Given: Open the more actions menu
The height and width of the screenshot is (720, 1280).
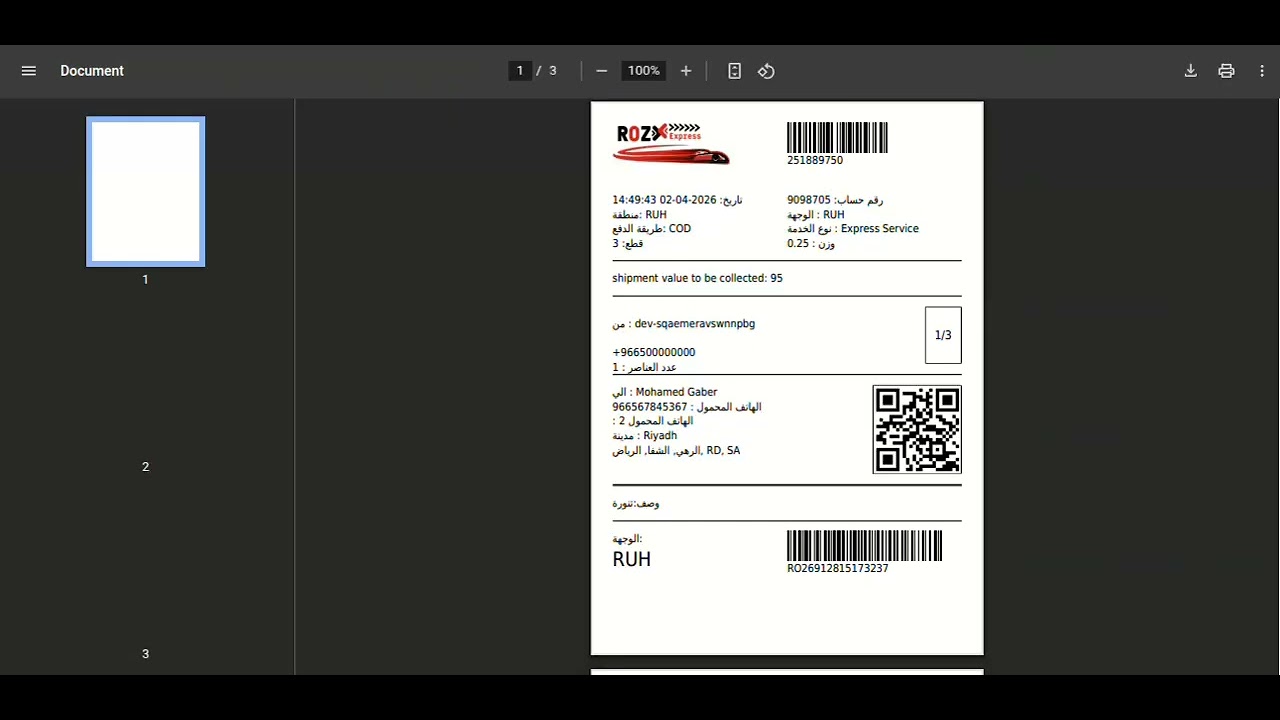Looking at the screenshot, I should [x=1262, y=71].
